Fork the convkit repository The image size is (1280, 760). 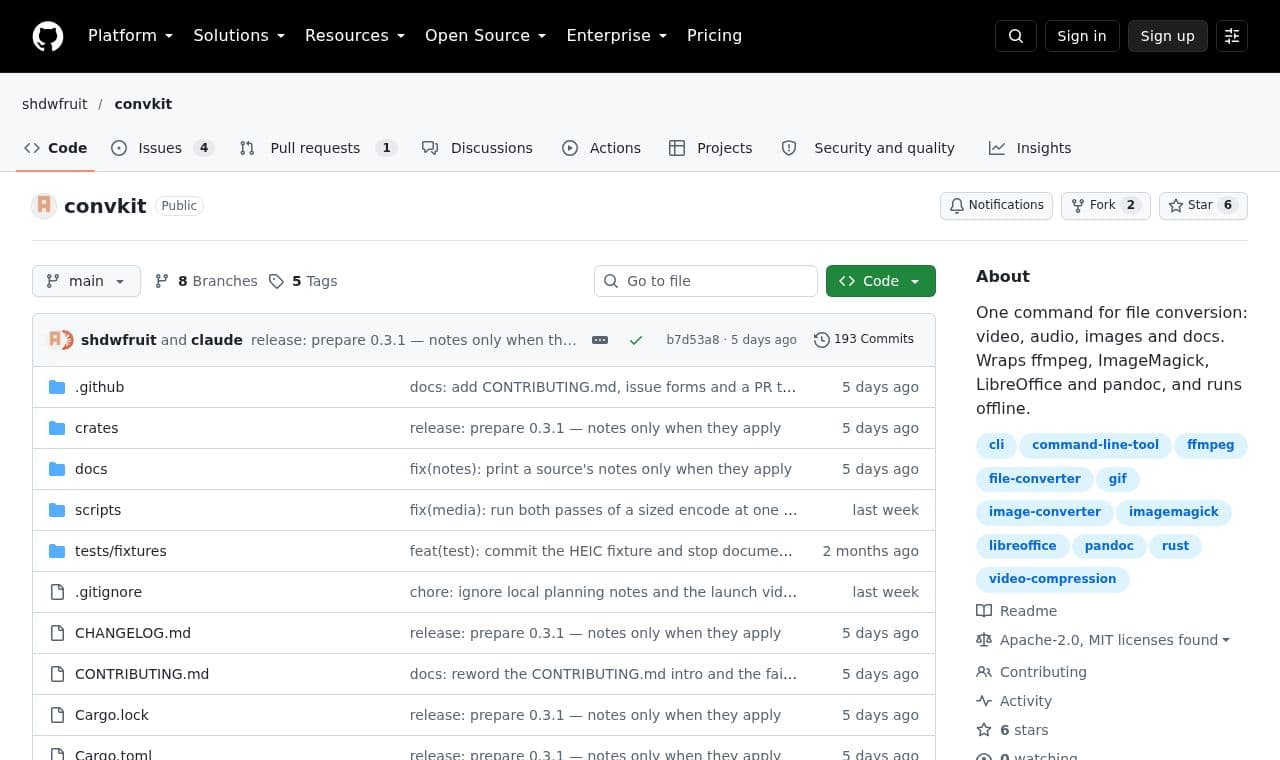point(1106,205)
